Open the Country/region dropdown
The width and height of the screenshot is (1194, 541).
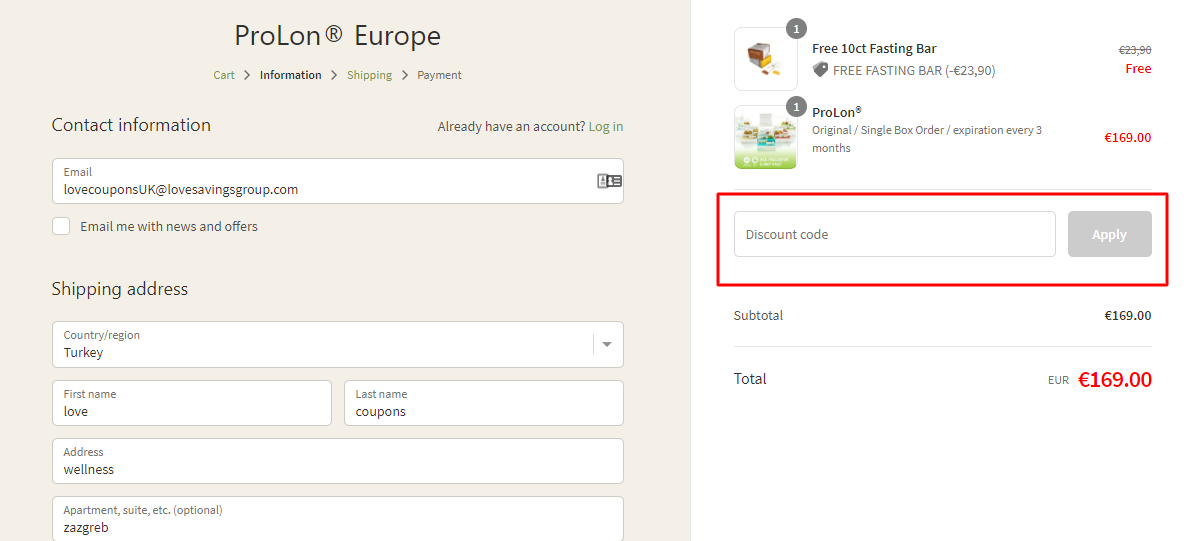pos(337,344)
